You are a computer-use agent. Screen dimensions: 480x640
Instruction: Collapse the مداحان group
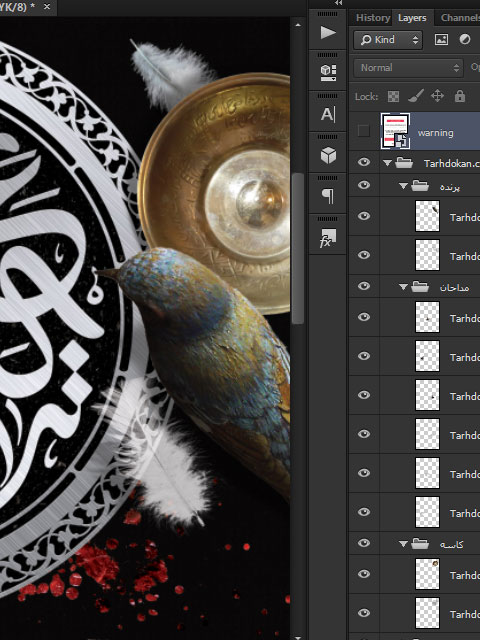coord(403,287)
